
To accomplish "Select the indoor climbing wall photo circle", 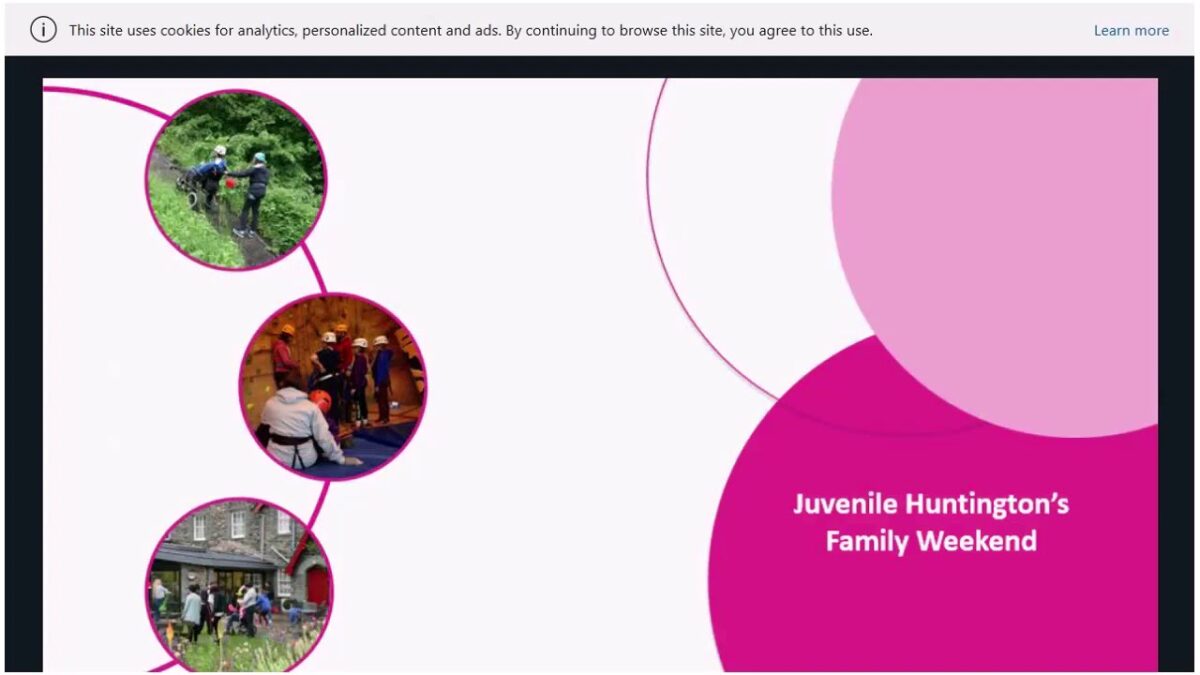I will pos(333,386).
